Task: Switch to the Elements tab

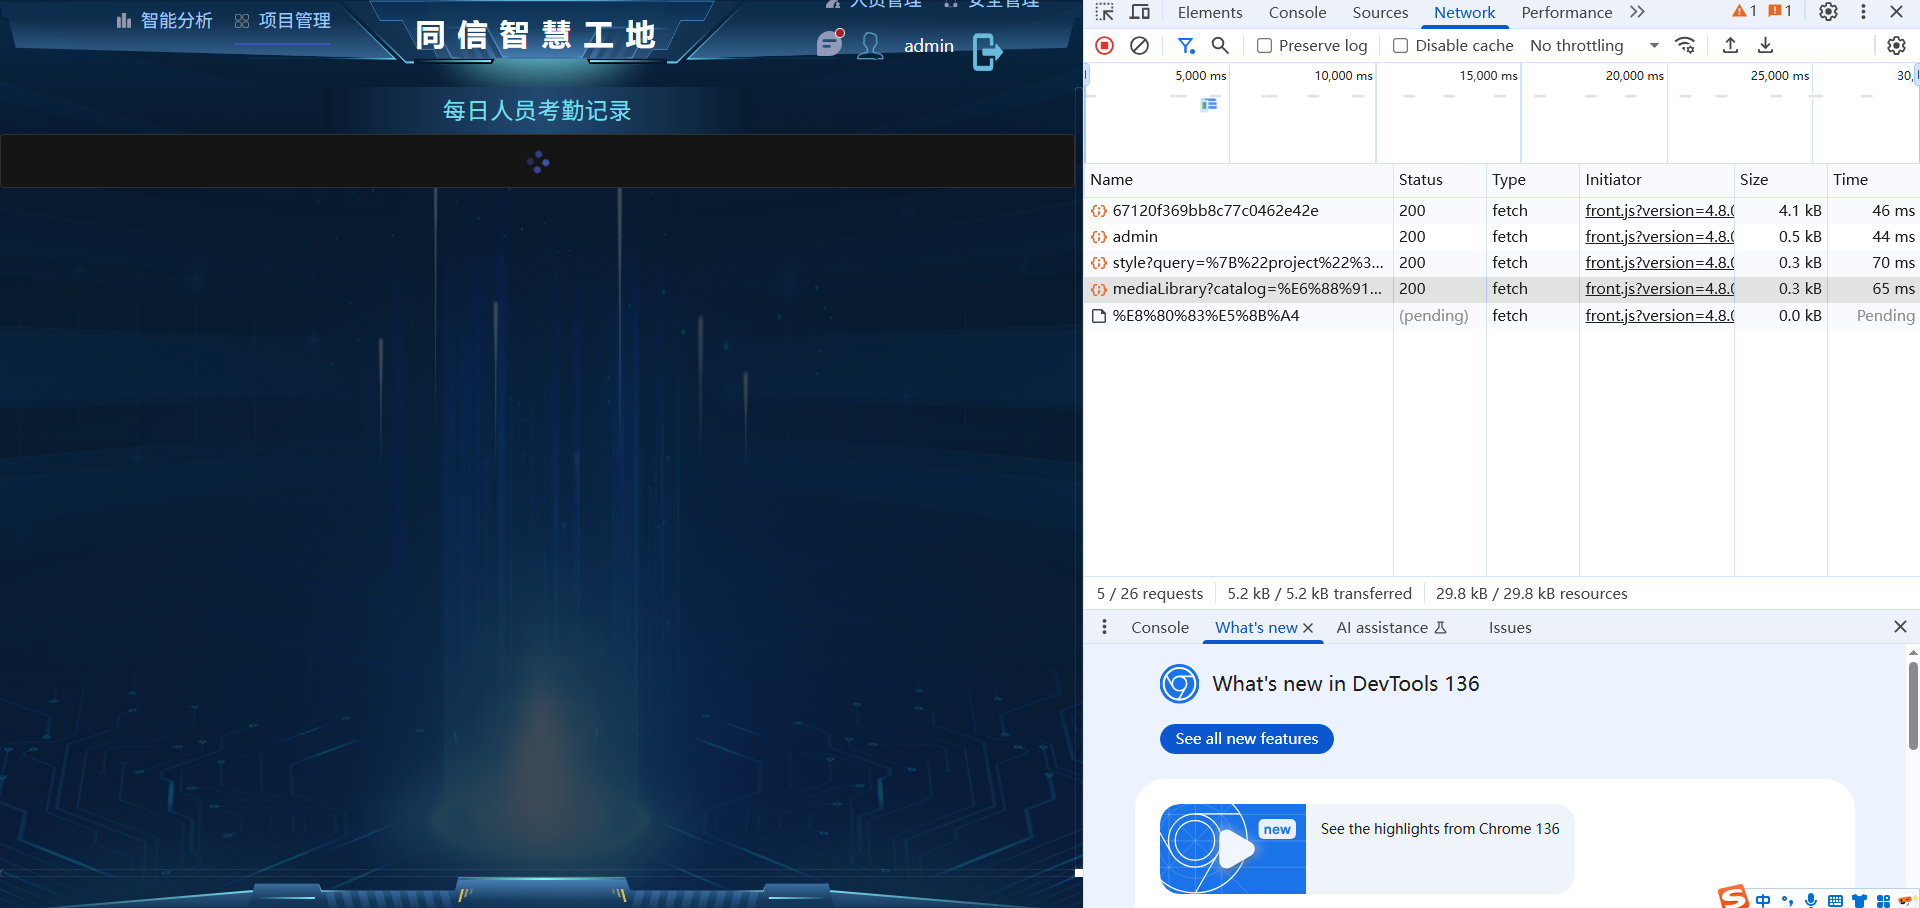Action: (x=1210, y=12)
